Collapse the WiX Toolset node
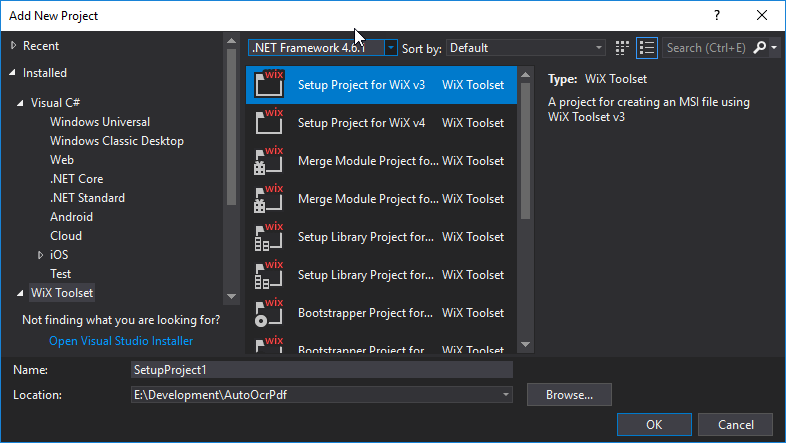Screen dimensions: 786x443 [21, 293]
